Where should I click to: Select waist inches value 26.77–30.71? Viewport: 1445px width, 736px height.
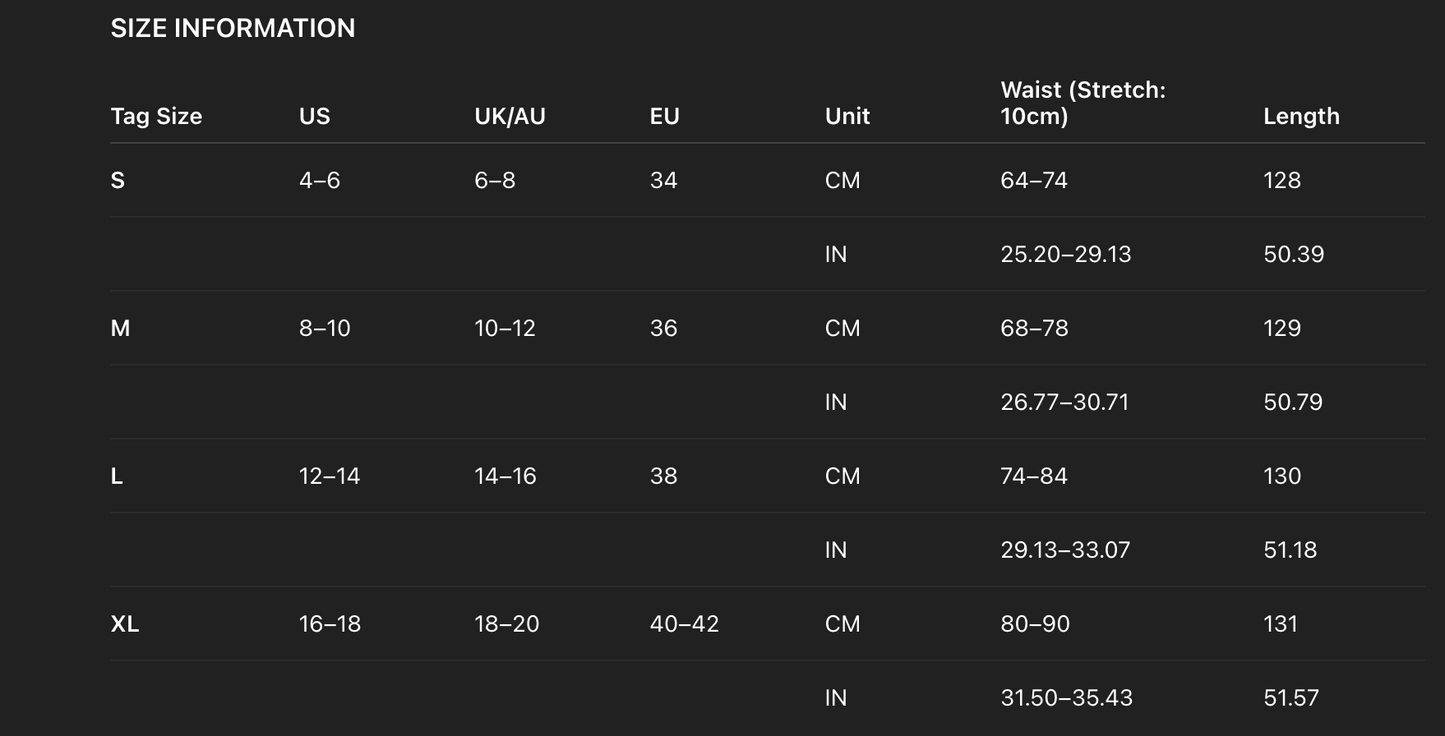(1064, 402)
